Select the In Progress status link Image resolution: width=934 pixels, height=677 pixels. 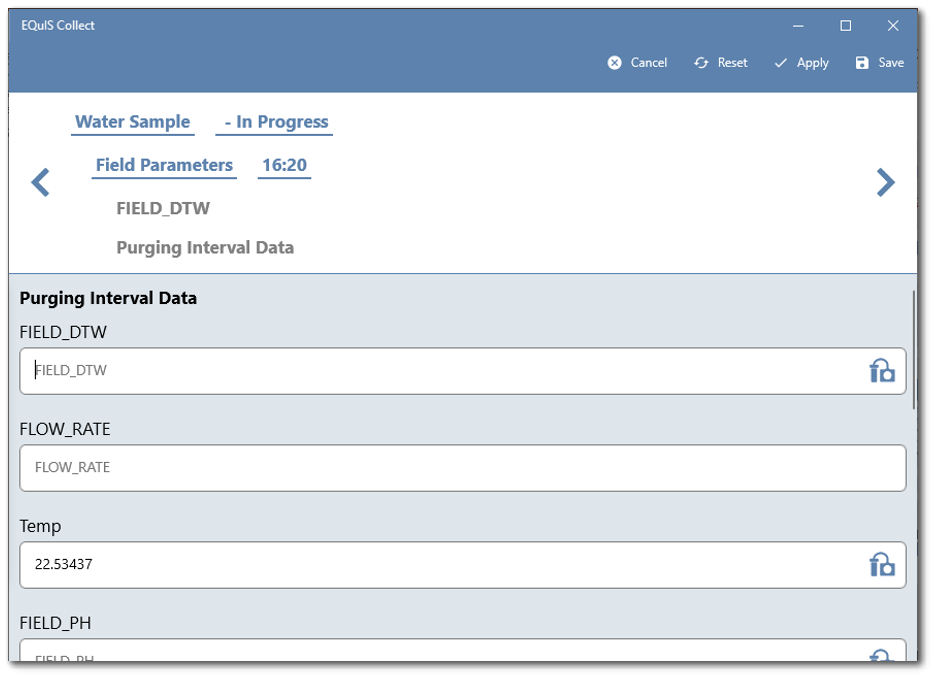(x=273, y=121)
